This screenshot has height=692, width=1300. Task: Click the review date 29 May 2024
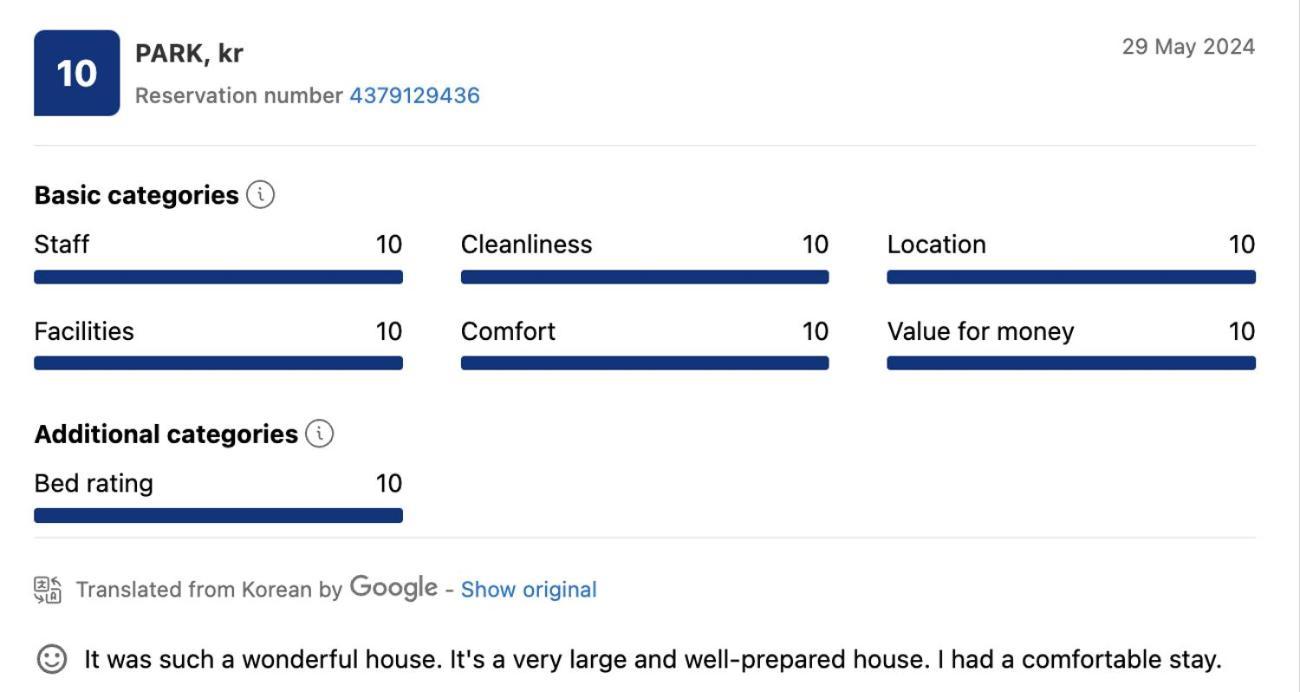[1188, 47]
